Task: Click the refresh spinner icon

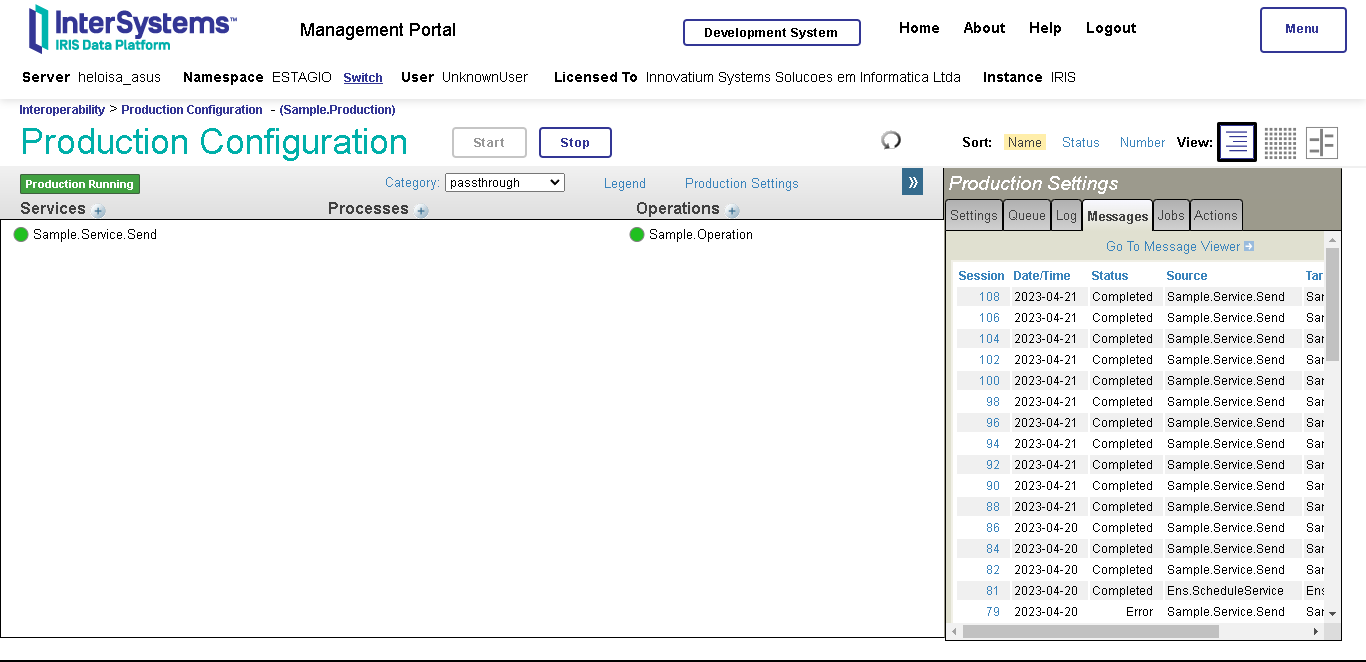Action: click(x=891, y=141)
